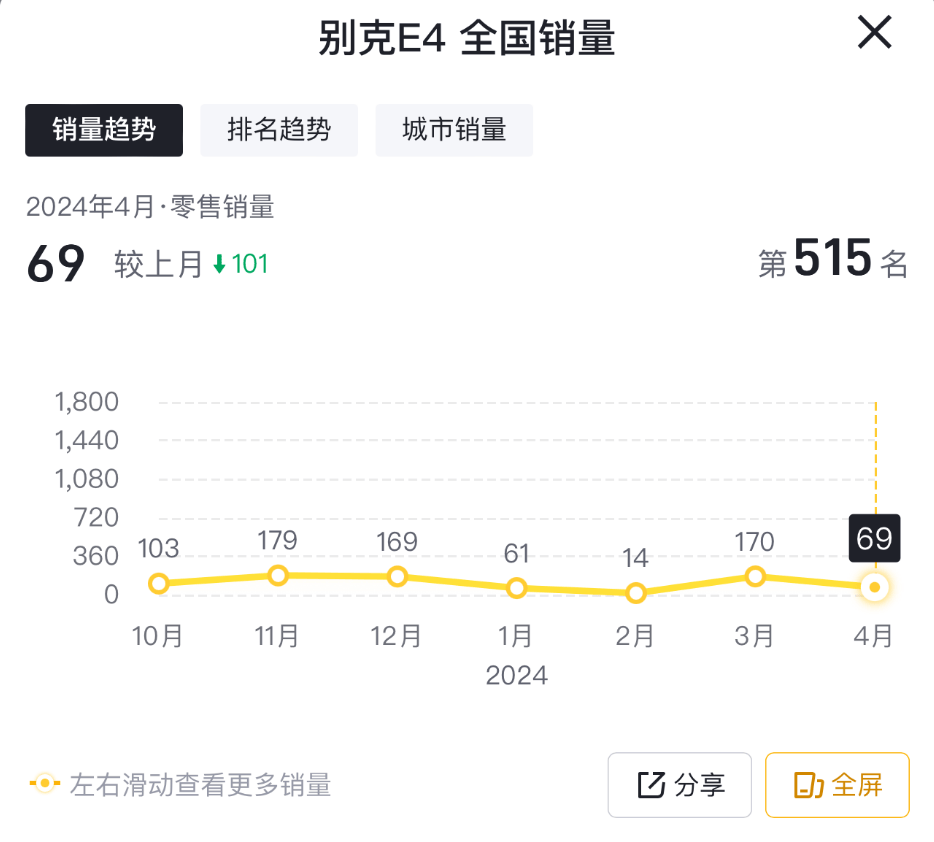Click the swipe hint icon at bottom left
Viewport: 934px width, 842px height.
pyautogui.click(x=44, y=784)
